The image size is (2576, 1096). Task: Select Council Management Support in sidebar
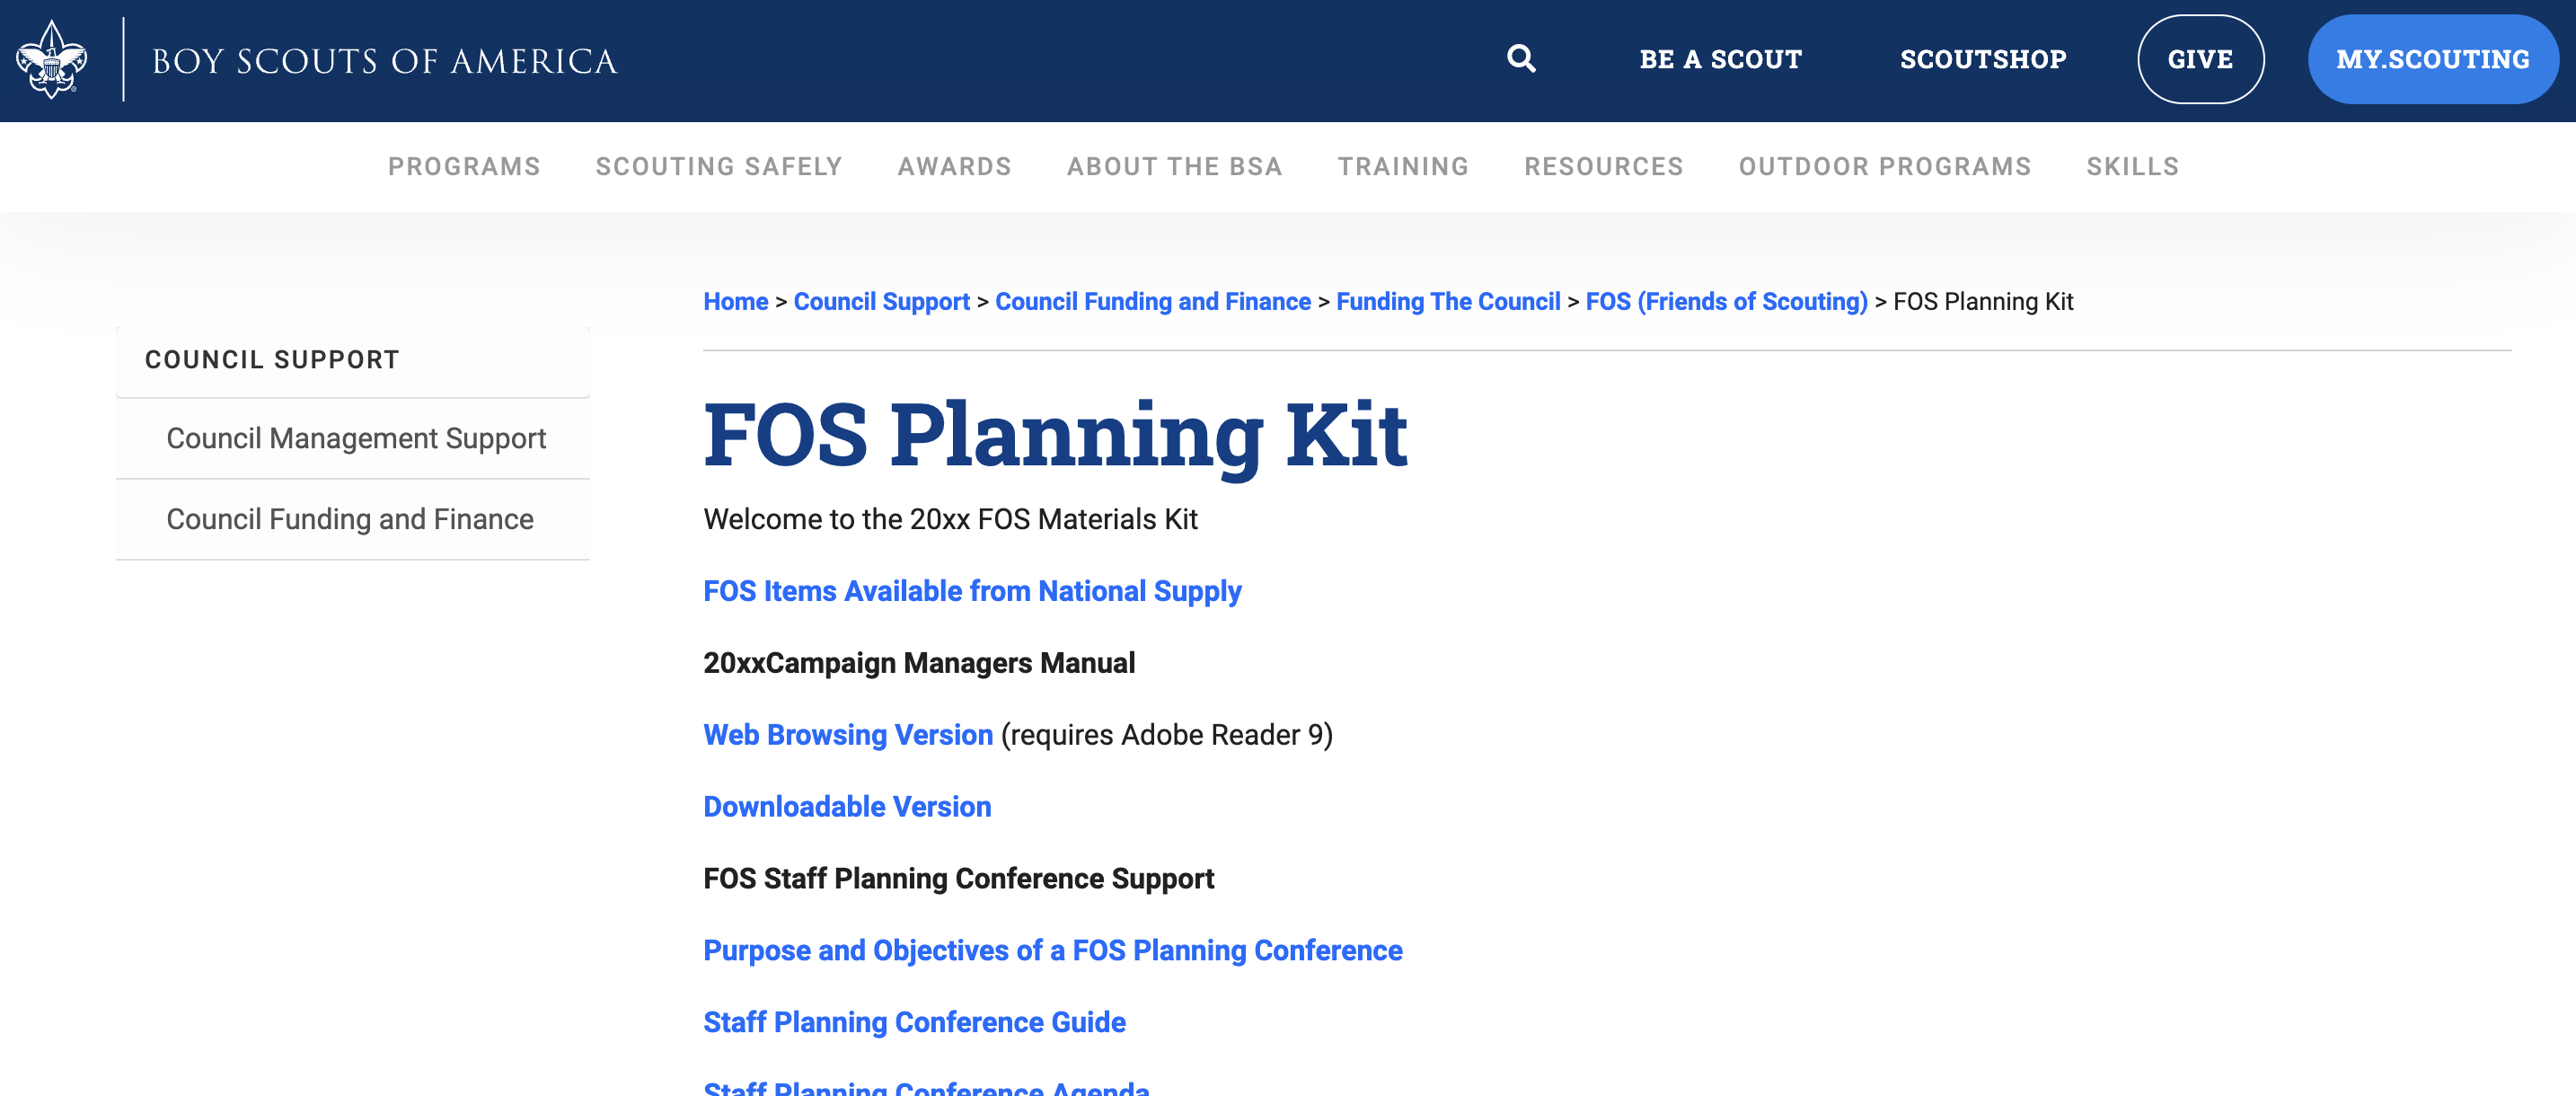coord(356,439)
